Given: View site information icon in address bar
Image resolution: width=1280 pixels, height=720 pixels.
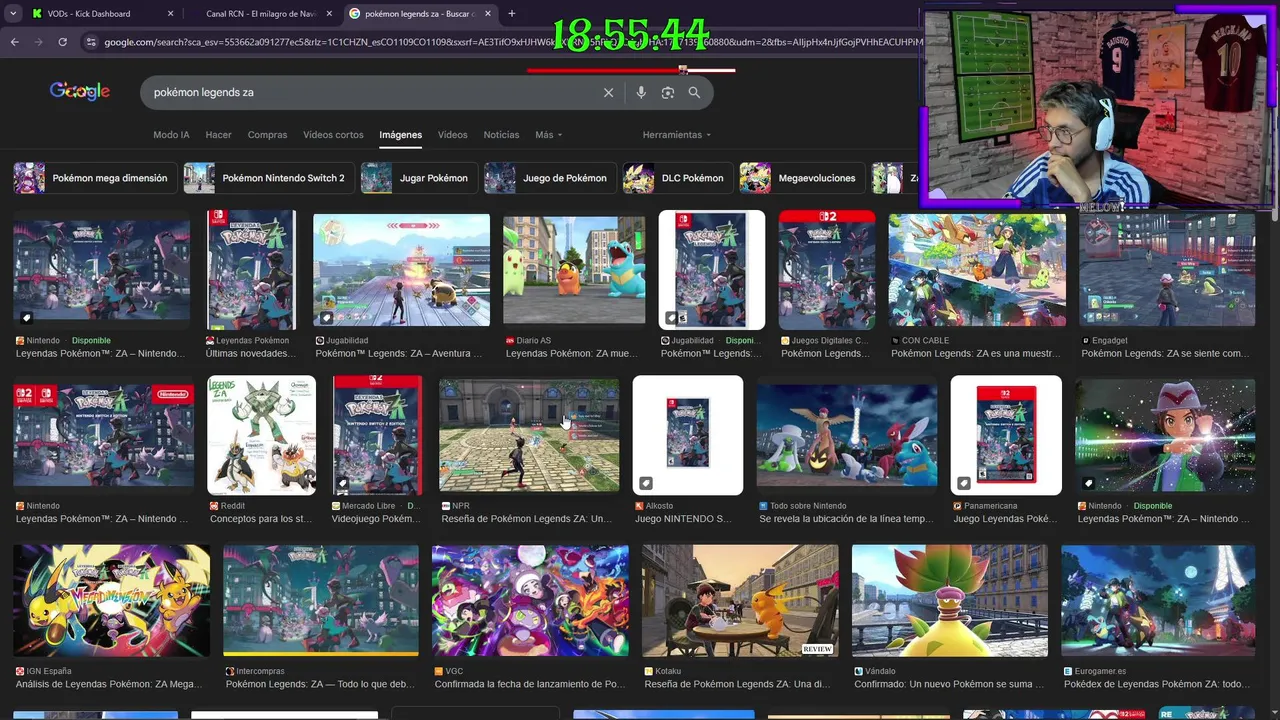Looking at the screenshot, I should [91, 42].
